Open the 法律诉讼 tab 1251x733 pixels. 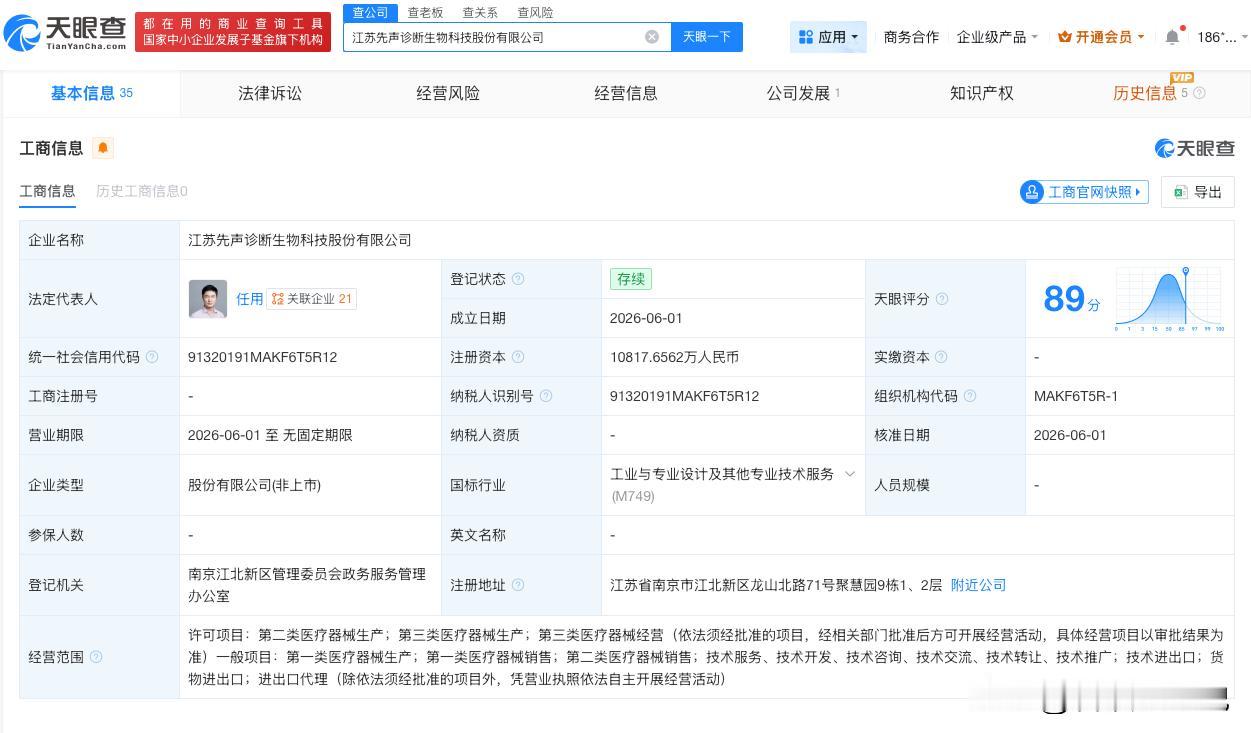tap(270, 93)
